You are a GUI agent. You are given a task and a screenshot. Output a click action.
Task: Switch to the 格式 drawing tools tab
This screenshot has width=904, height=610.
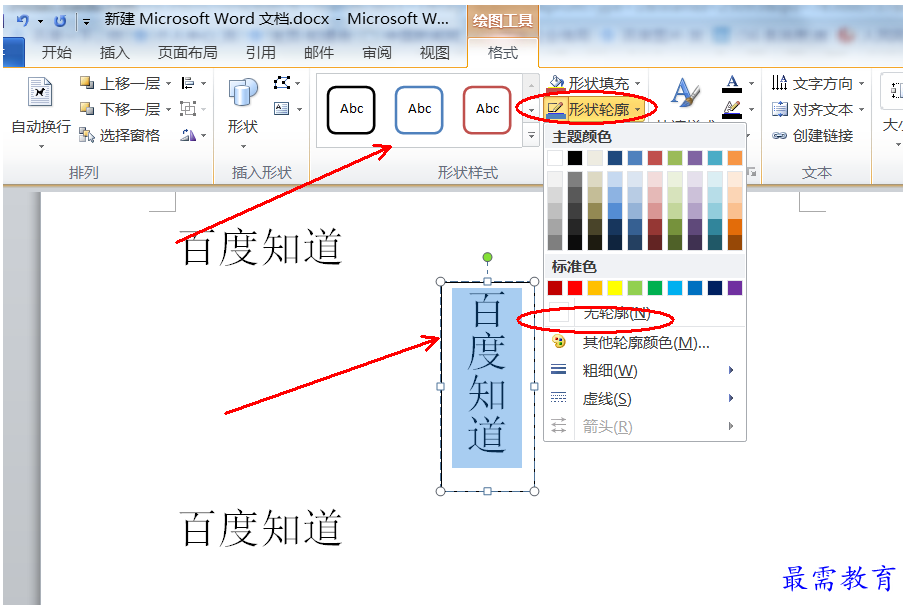[503, 53]
